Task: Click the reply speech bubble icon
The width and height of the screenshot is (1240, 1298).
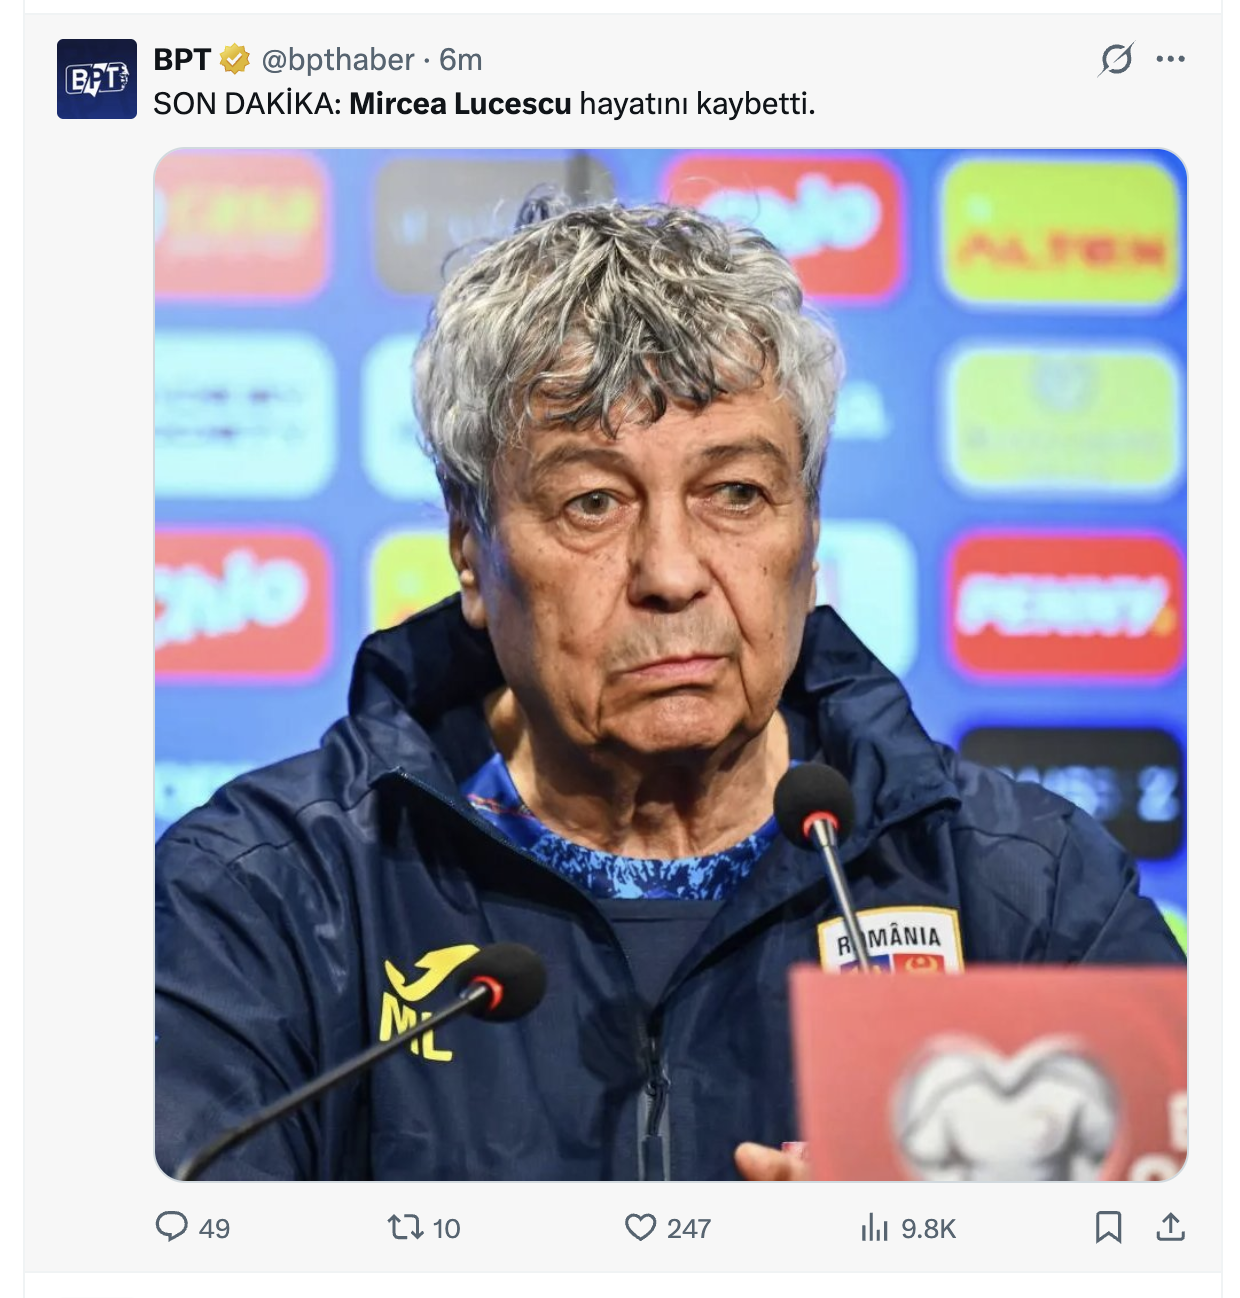Action: point(172,1227)
